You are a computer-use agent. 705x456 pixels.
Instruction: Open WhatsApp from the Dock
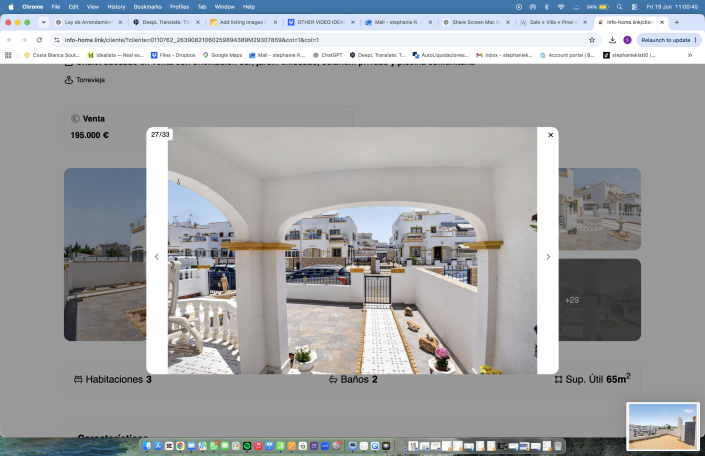click(214, 446)
